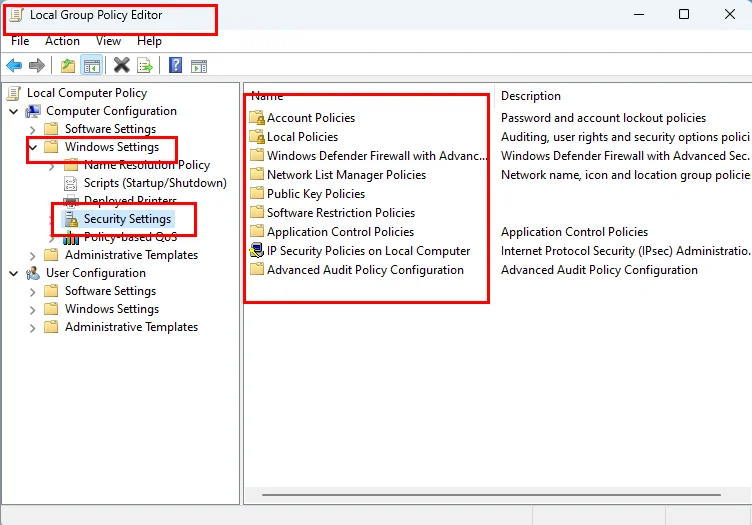Collapse the Computer Configuration node
Image resolution: width=752 pixels, height=525 pixels.
(14, 112)
